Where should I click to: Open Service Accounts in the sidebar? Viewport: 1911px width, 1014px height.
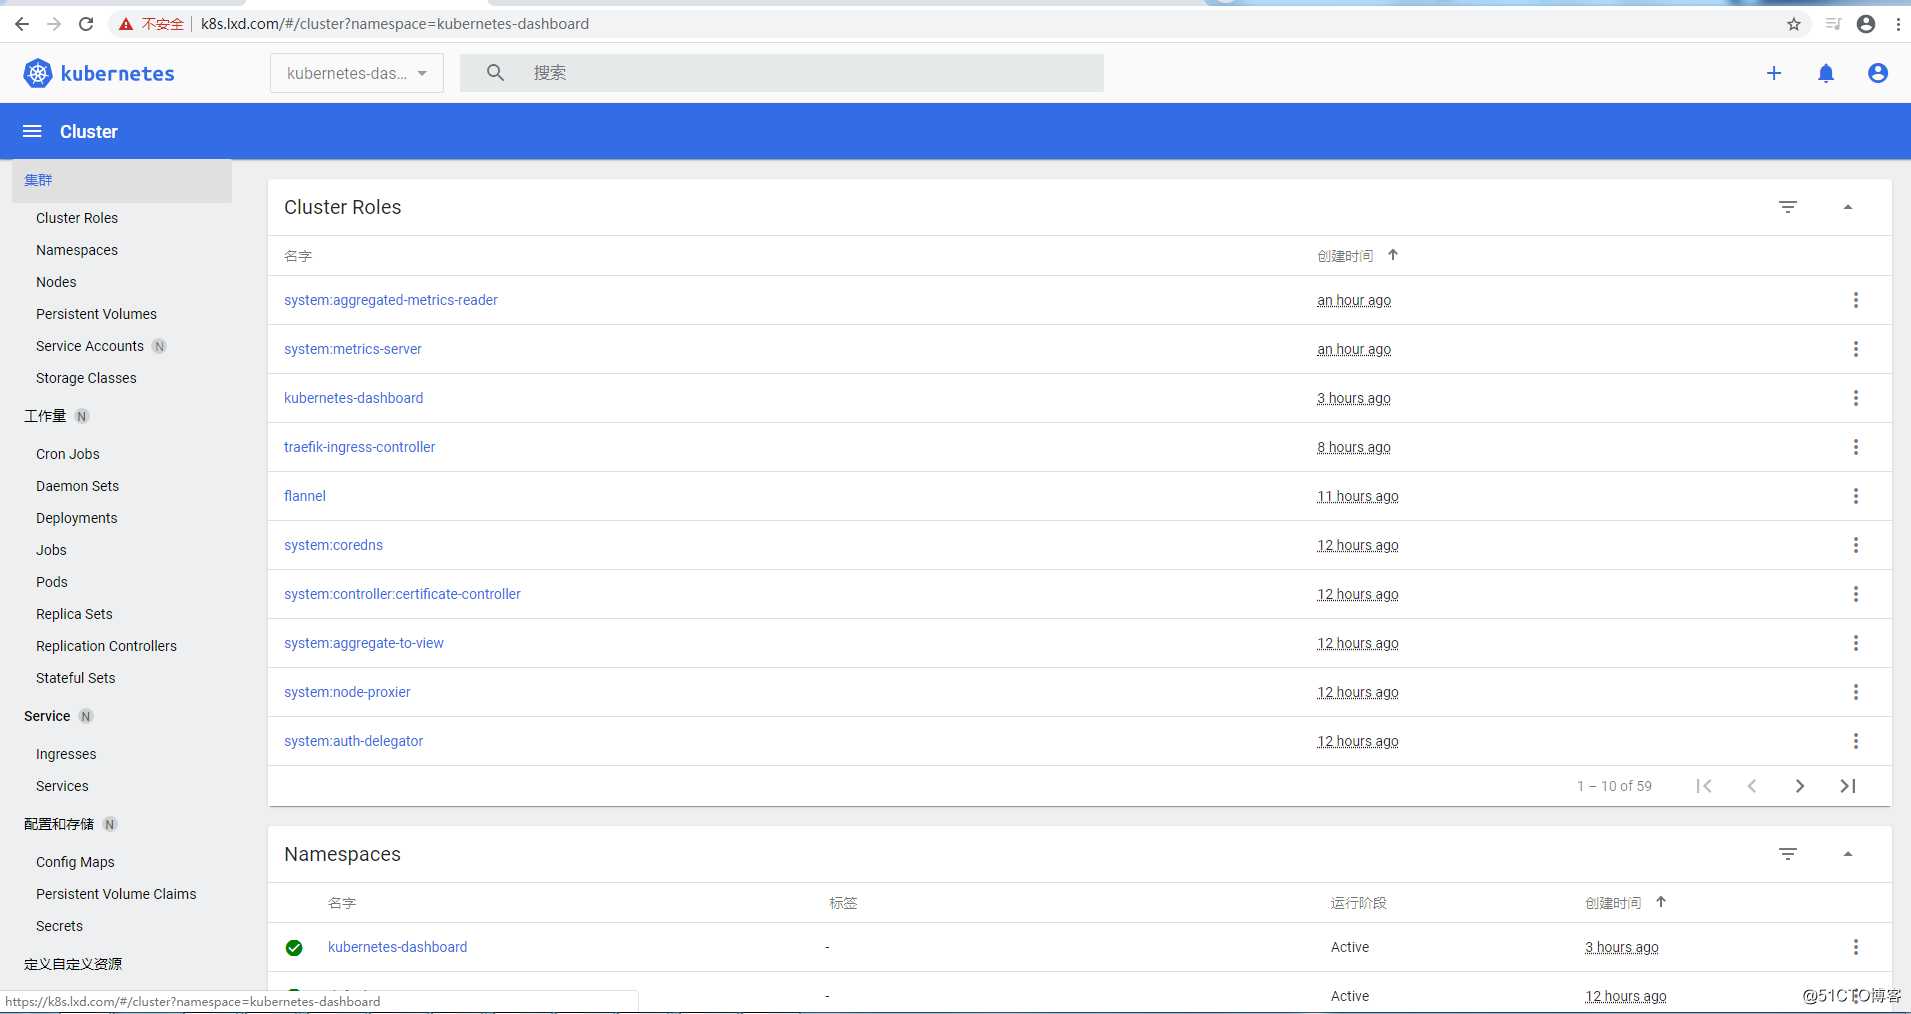tap(90, 346)
